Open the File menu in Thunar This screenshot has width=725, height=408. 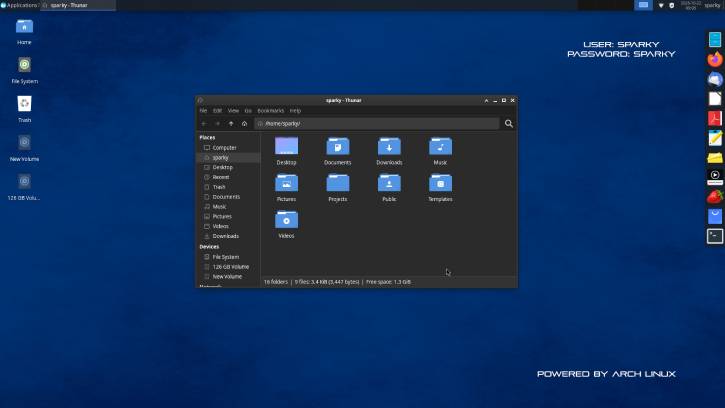tap(203, 111)
